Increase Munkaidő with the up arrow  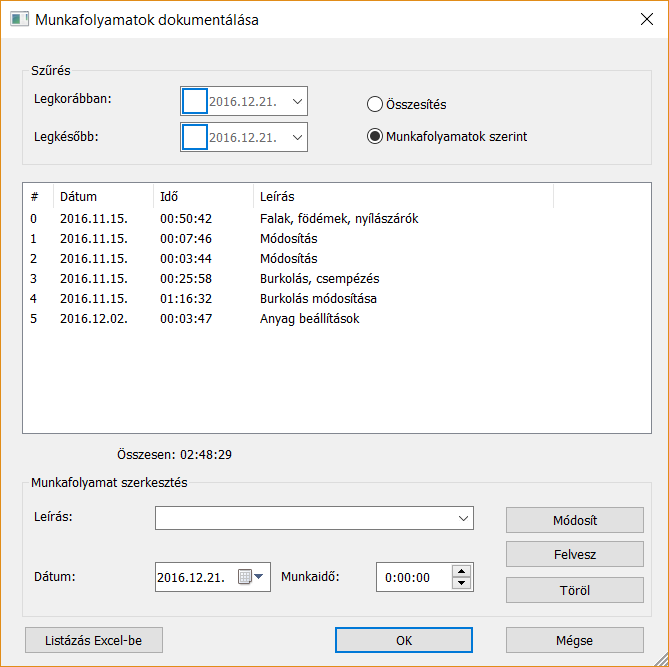[x=461, y=571]
